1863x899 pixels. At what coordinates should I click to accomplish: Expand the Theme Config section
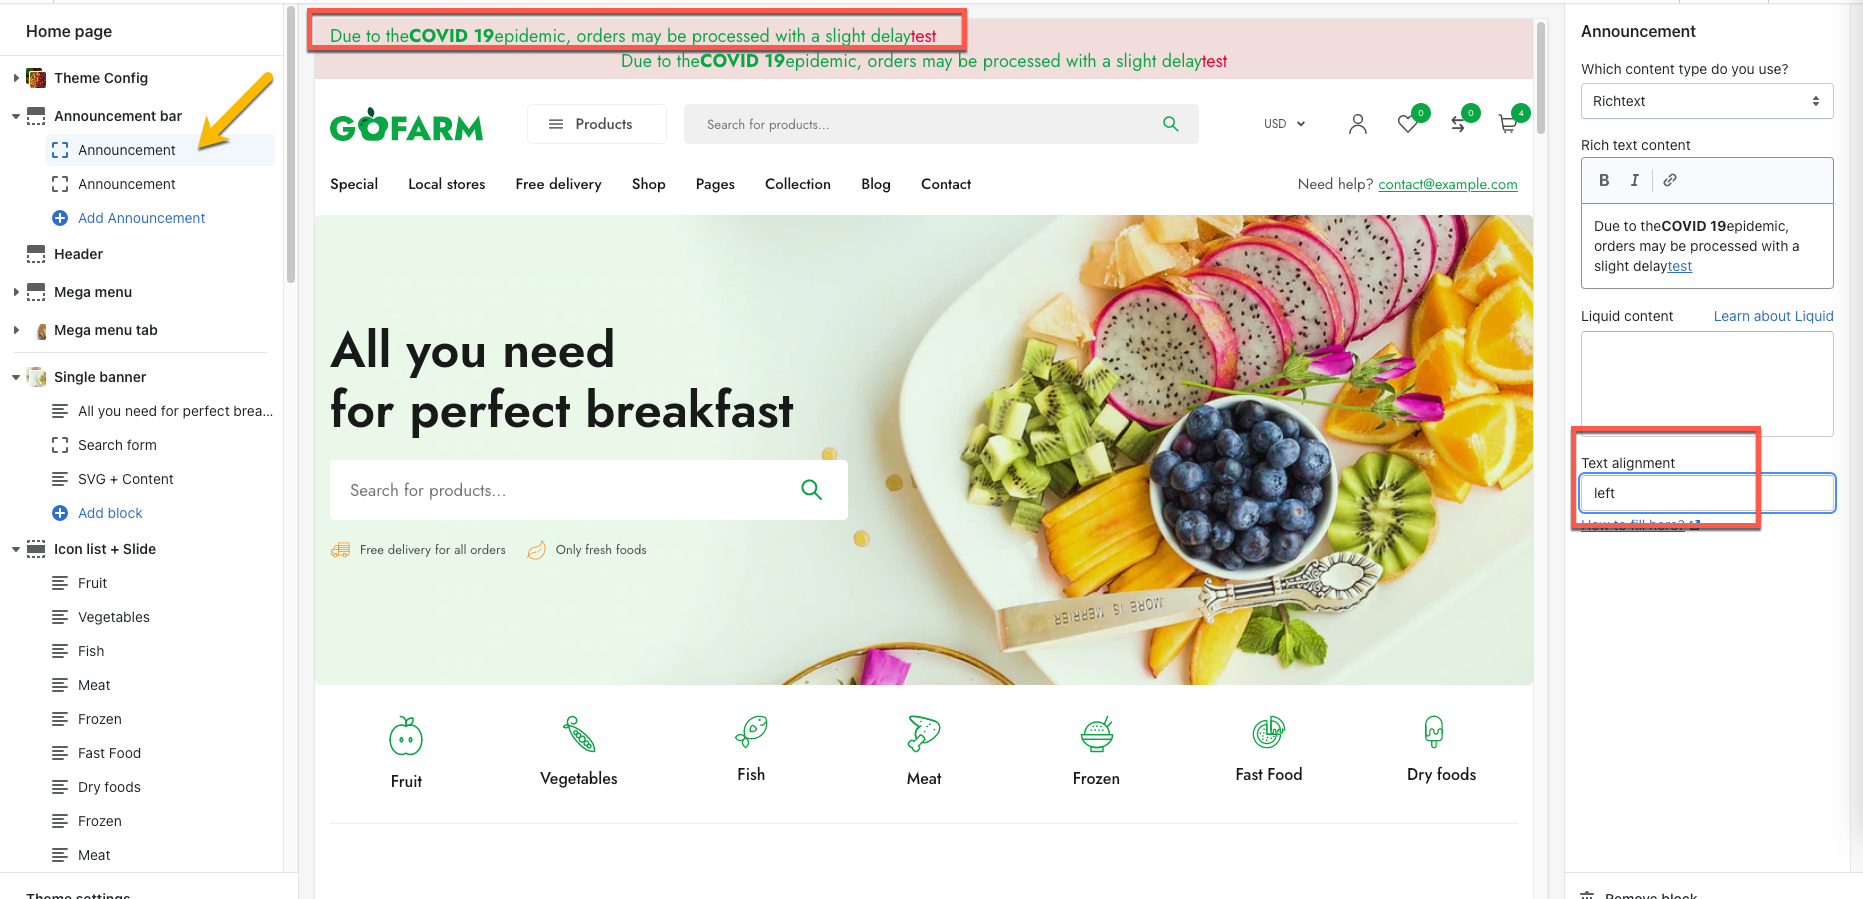(16, 78)
